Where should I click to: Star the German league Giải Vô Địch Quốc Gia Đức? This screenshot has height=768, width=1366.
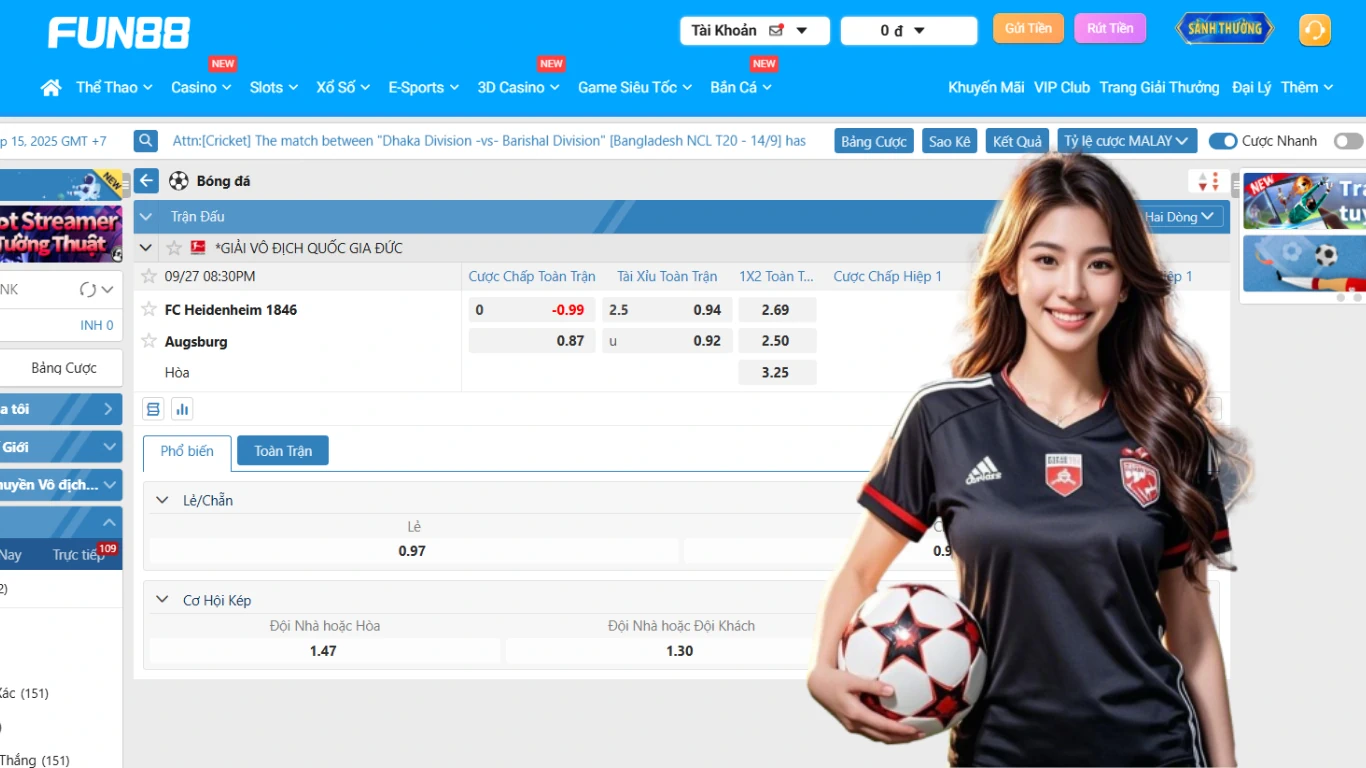[x=174, y=248]
